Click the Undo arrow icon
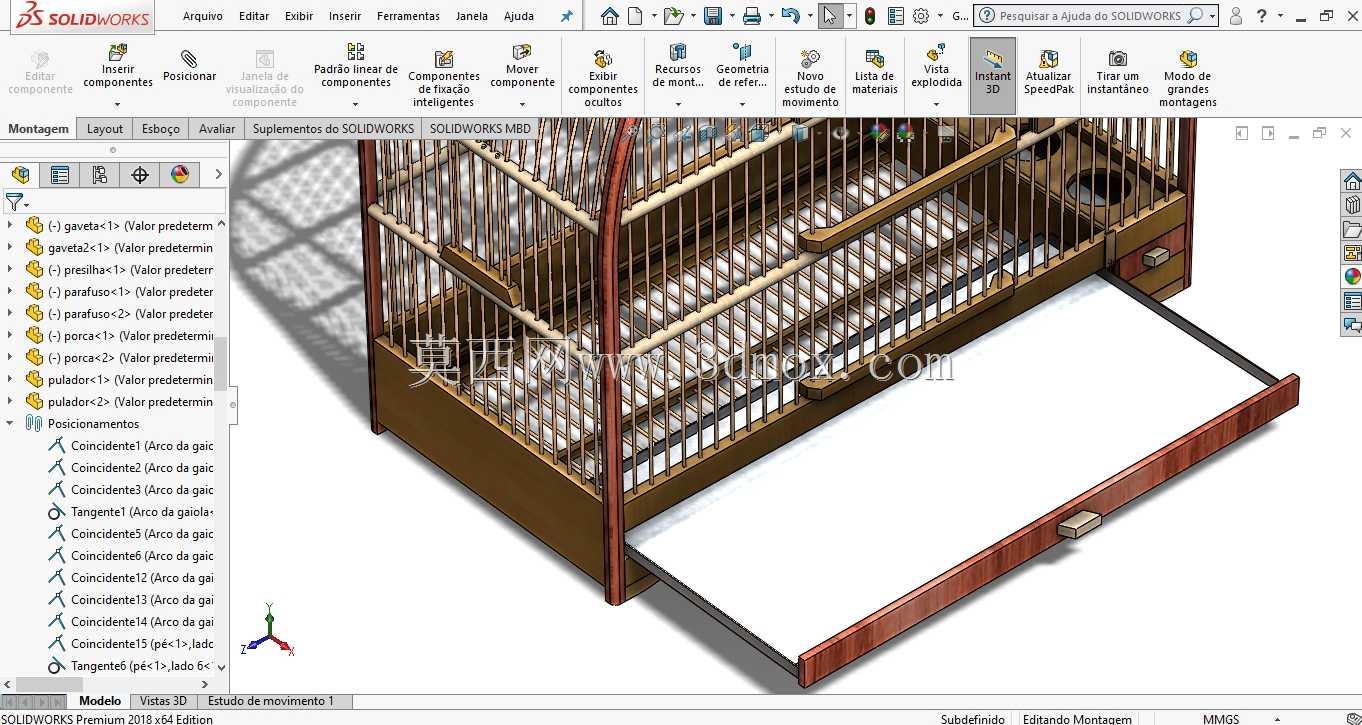 (x=789, y=16)
